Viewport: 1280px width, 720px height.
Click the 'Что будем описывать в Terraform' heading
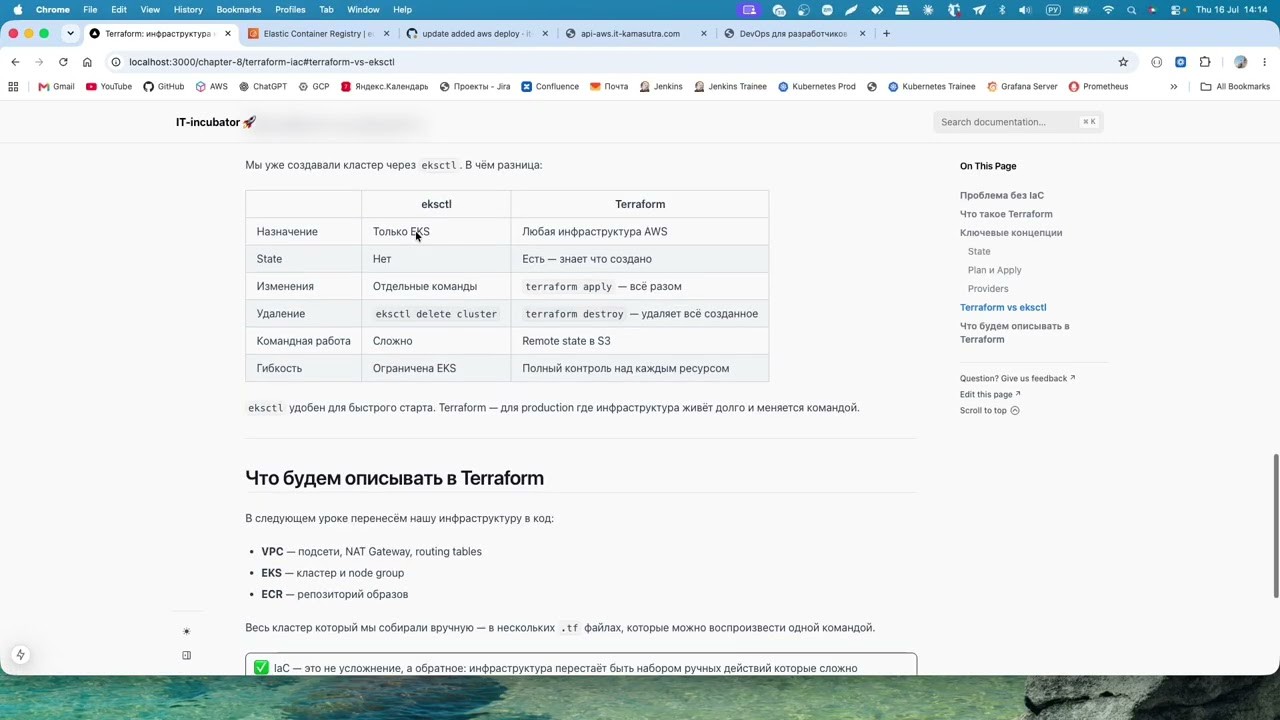[395, 478]
